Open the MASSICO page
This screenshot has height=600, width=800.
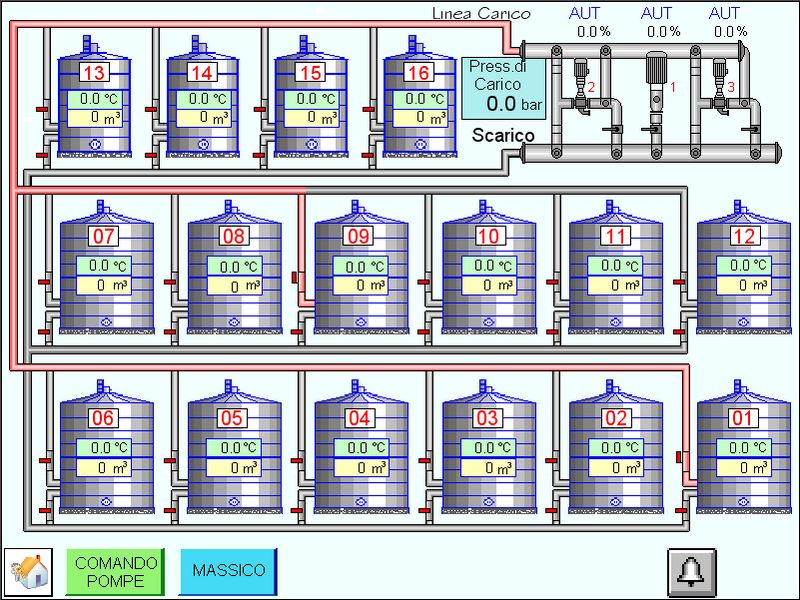coord(229,572)
